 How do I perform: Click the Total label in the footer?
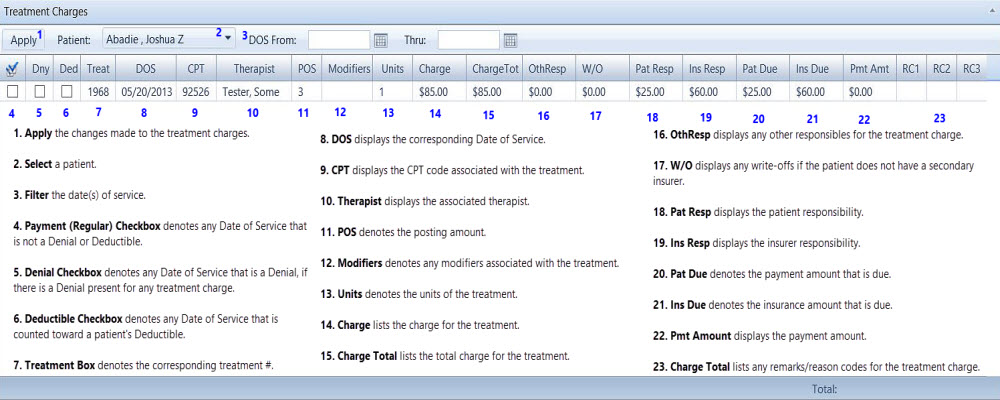pyautogui.click(x=824, y=389)
